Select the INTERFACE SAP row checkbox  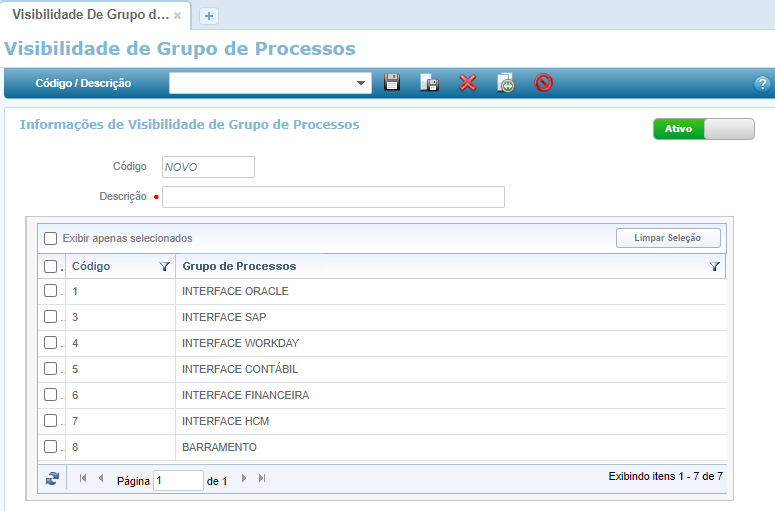50,317
